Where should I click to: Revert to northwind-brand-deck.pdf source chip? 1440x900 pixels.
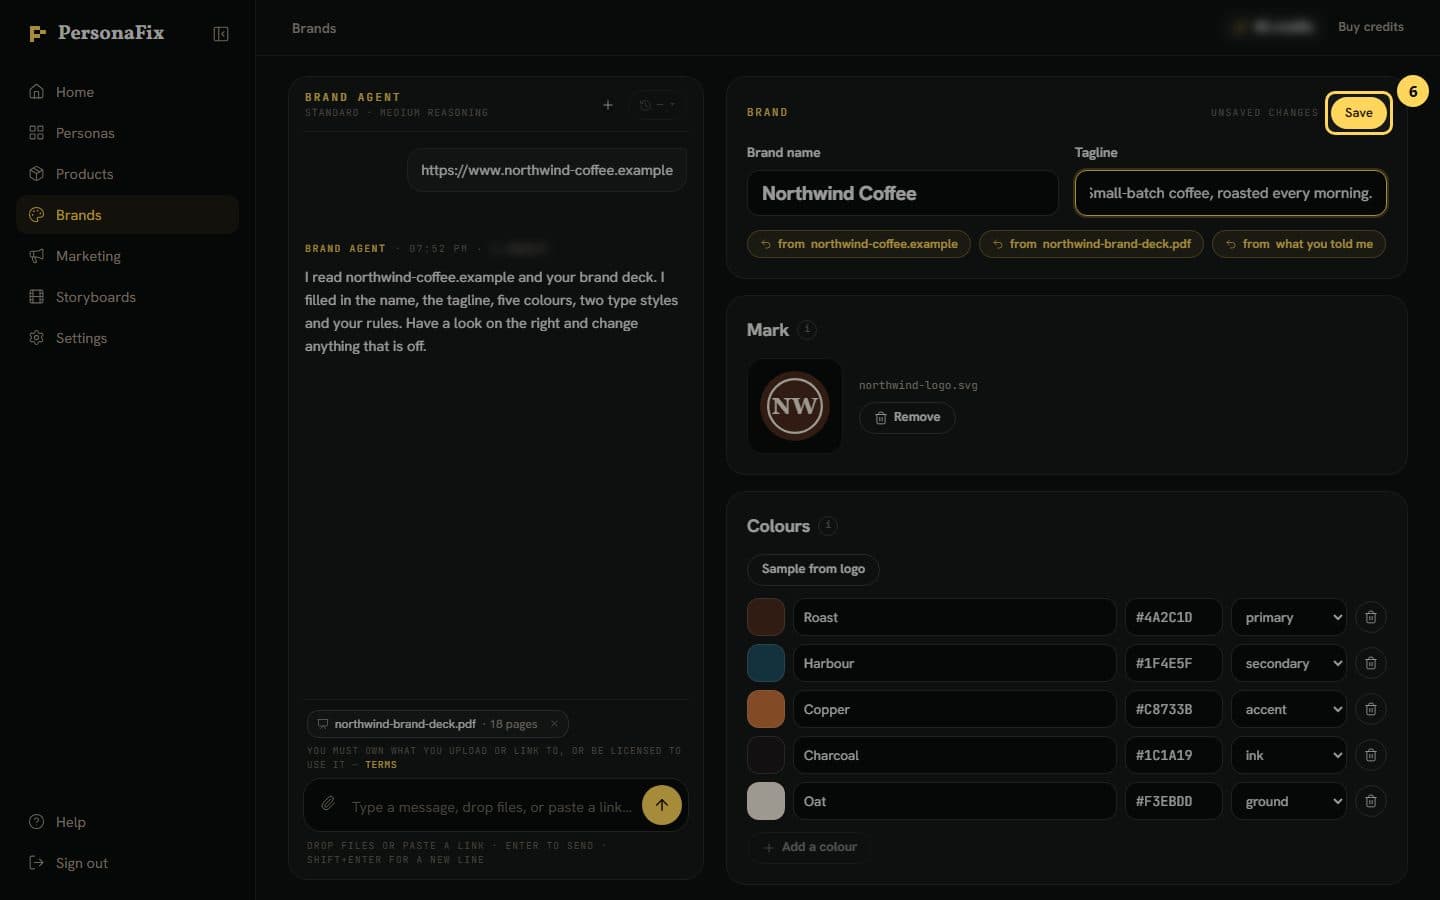pos(1091,244)
